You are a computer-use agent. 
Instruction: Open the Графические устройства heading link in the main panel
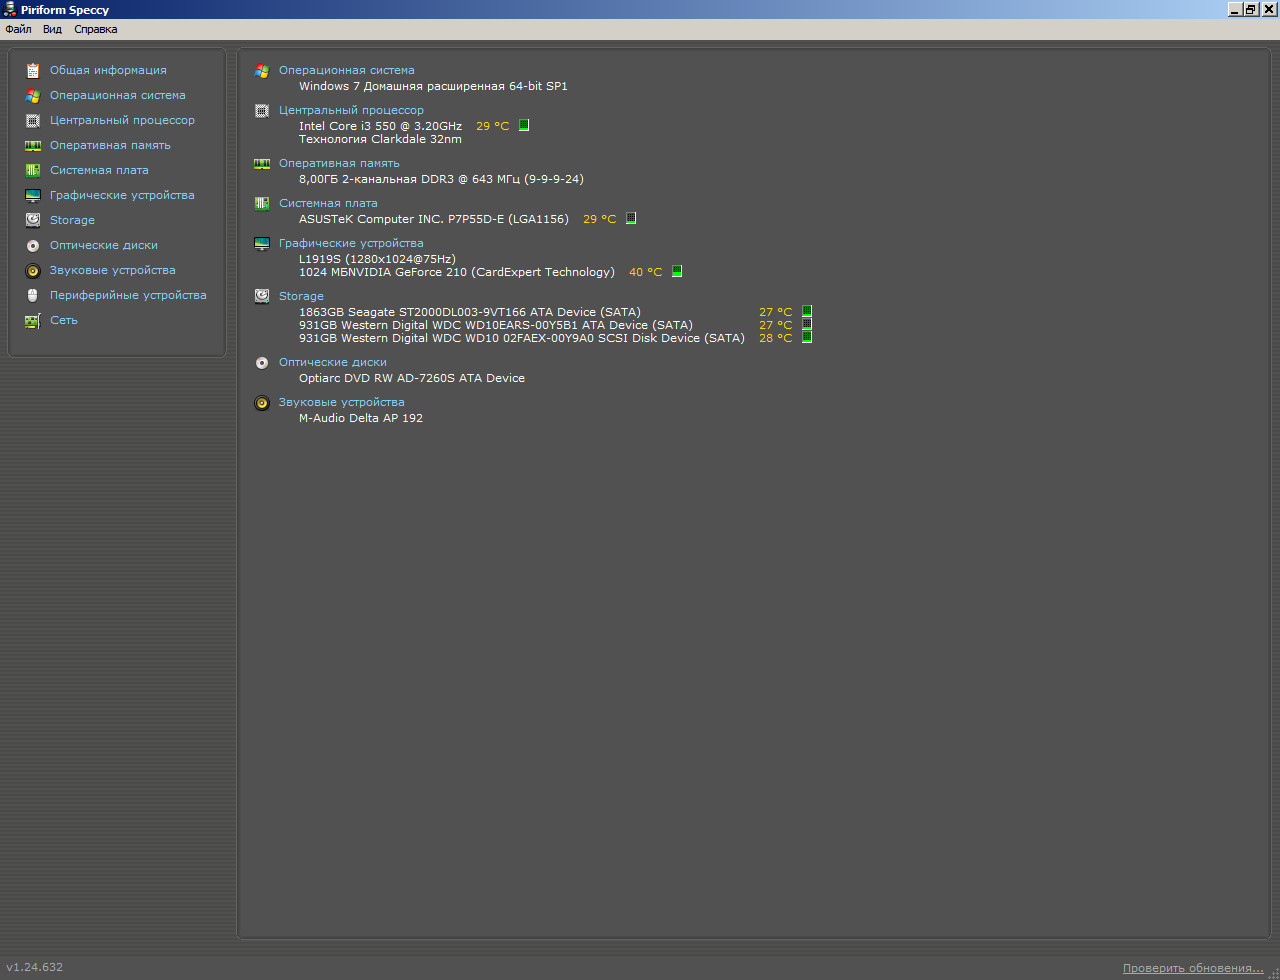tap(351, 243)
